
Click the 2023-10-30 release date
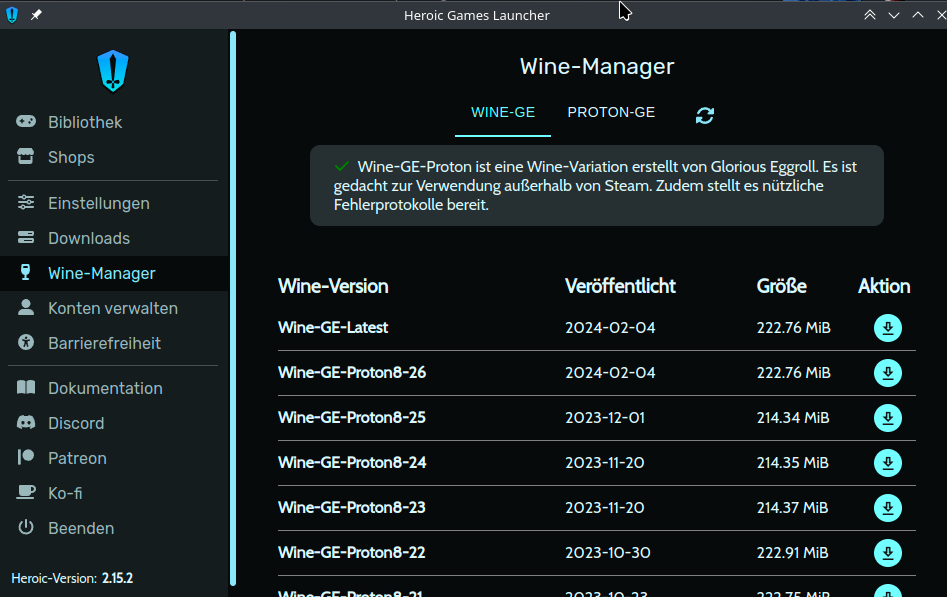coord(608,553)
